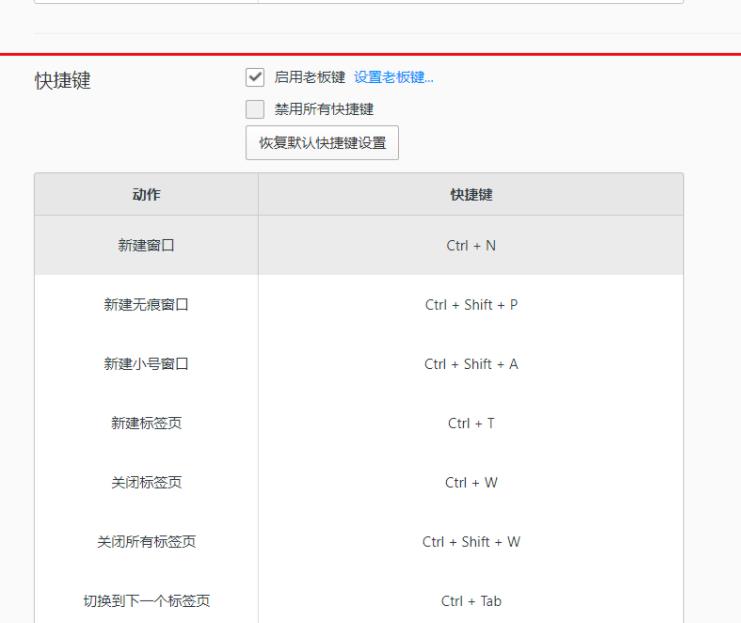The width and height of the screenshot is (741, 623).
Task: Edit the Ctrl + T shortcut field
Action: tap(471, 423)
